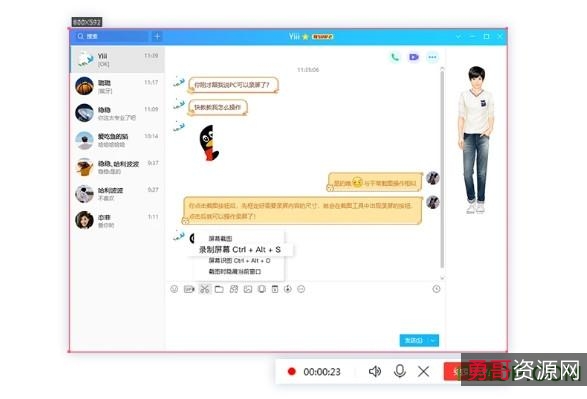Choose the Ctrl + Alt + O menu option
This screenshot has height=399, width=587.
pos(239,261)
